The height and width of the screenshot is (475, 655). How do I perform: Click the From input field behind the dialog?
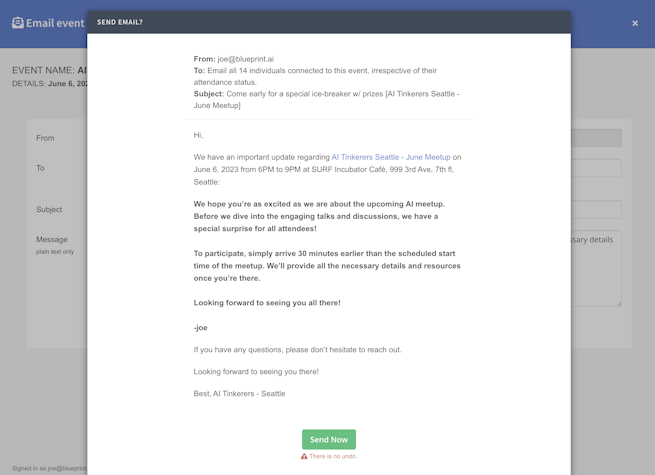click(x=596, y=138)
